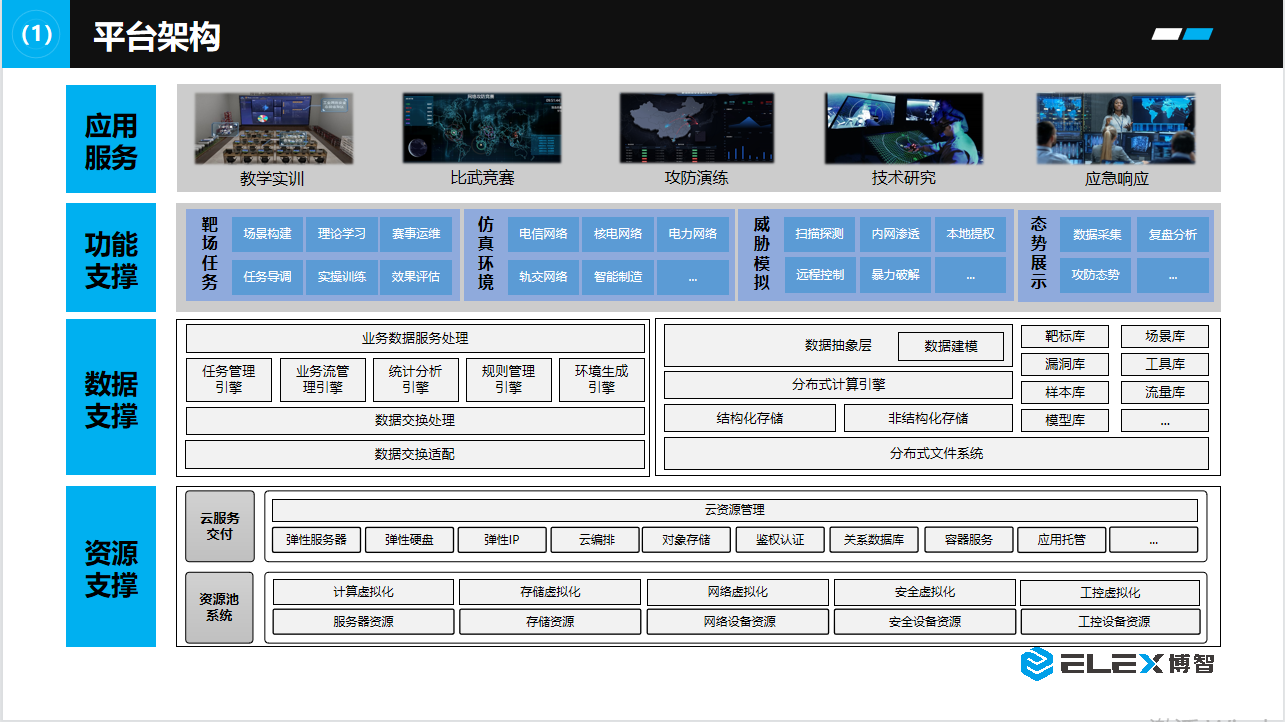Click the ELEX博智 logo
This screenshot has height=722, width=1285.
coord(1117,662)
